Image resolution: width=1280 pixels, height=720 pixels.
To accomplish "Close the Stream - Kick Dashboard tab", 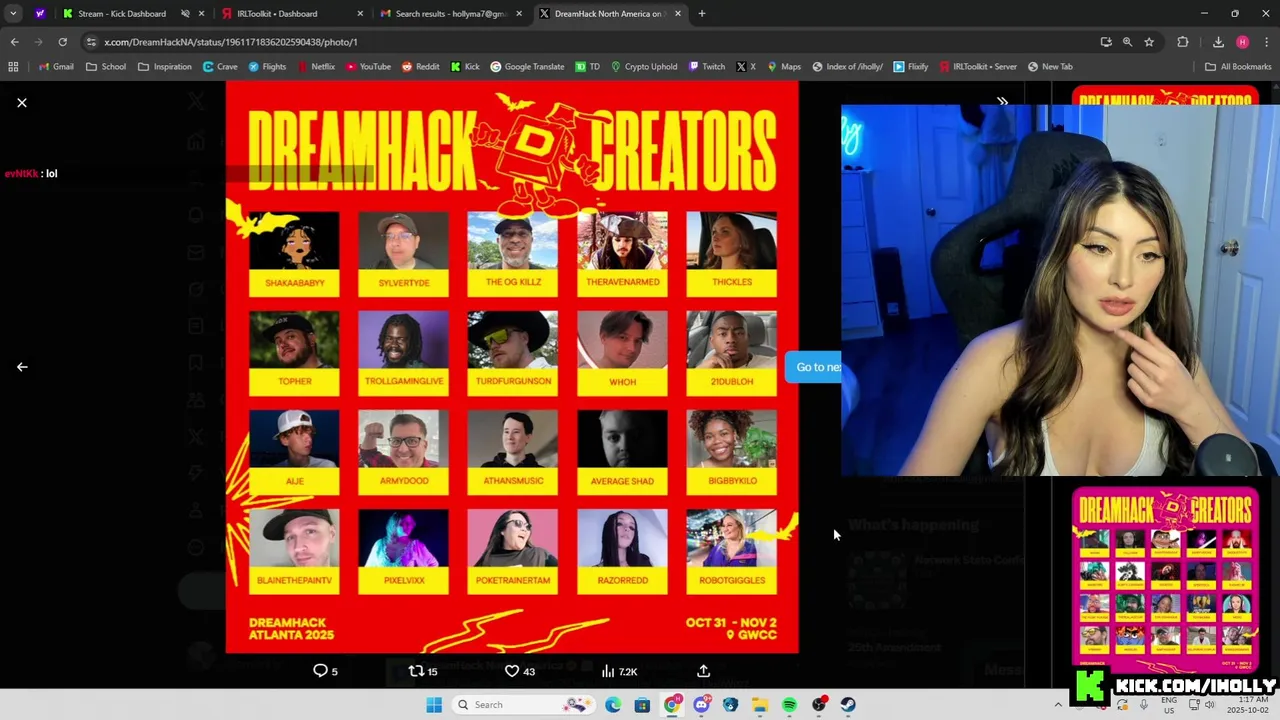I will (202, 14).
